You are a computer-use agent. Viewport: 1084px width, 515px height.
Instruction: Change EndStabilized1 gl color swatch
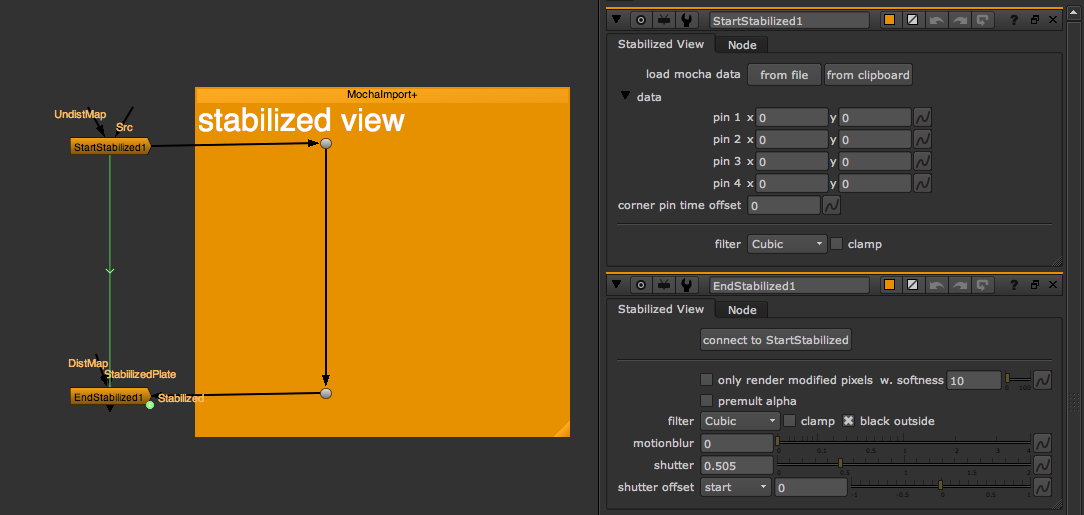coord(912,285)
